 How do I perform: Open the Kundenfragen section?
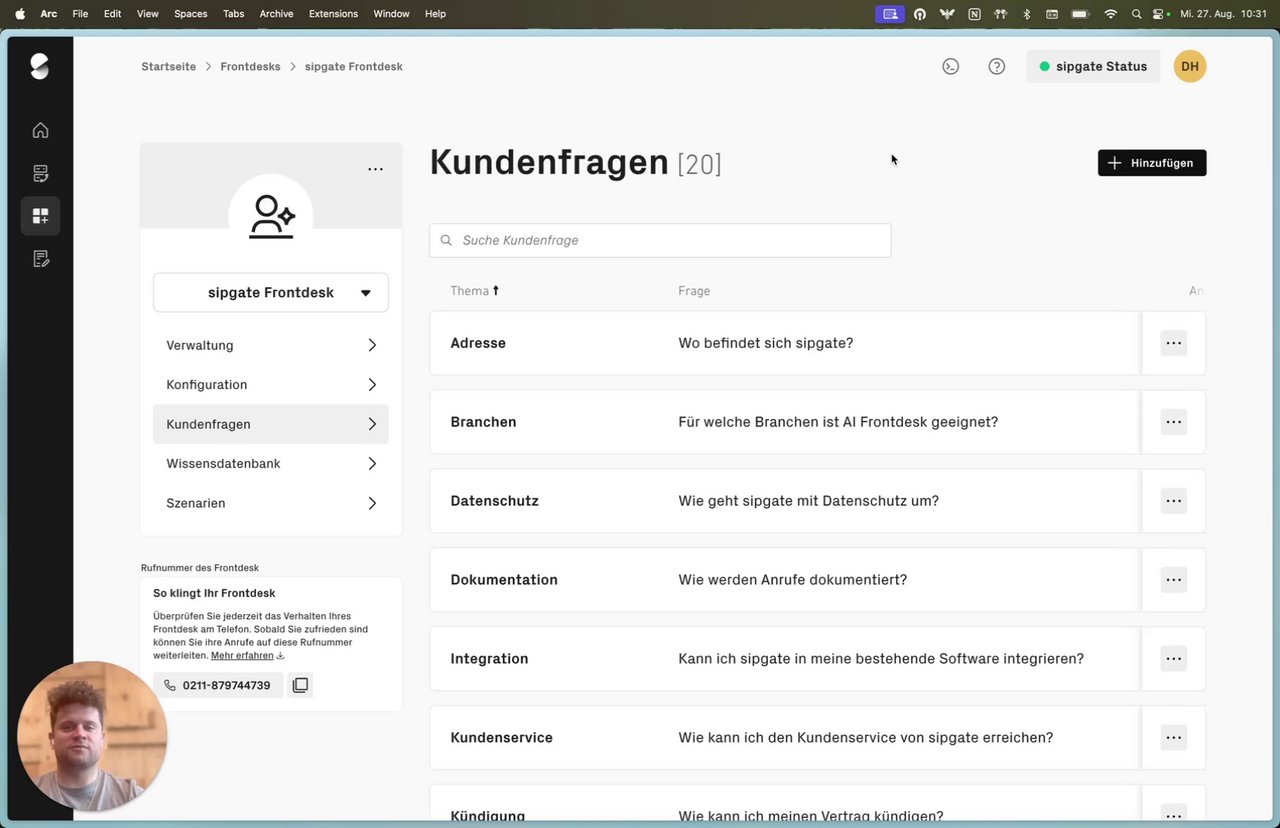pos(271,424)
